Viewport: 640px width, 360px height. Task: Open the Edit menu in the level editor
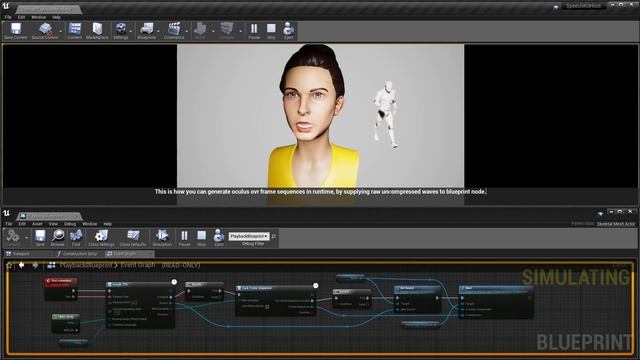click(x=22, y=17)
